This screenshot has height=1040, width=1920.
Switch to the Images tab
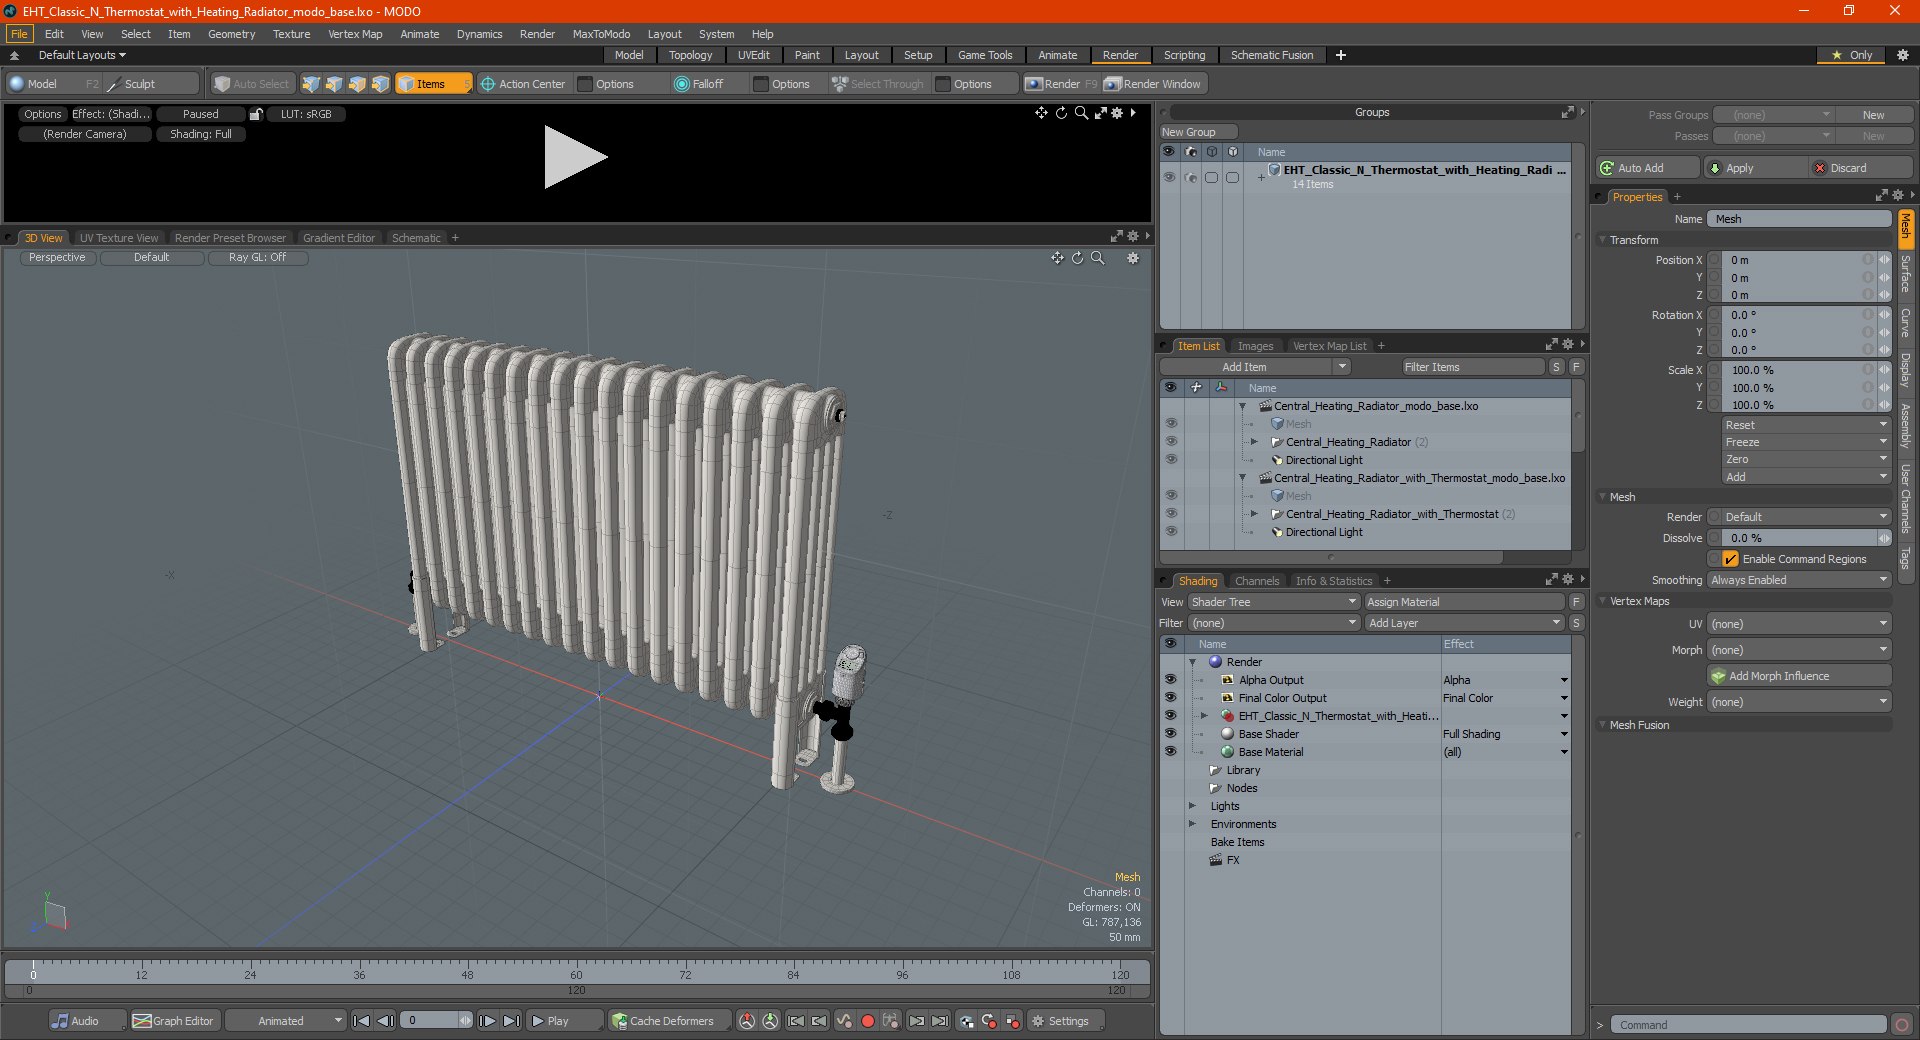pyautogui.click(x=1255, y=346)
